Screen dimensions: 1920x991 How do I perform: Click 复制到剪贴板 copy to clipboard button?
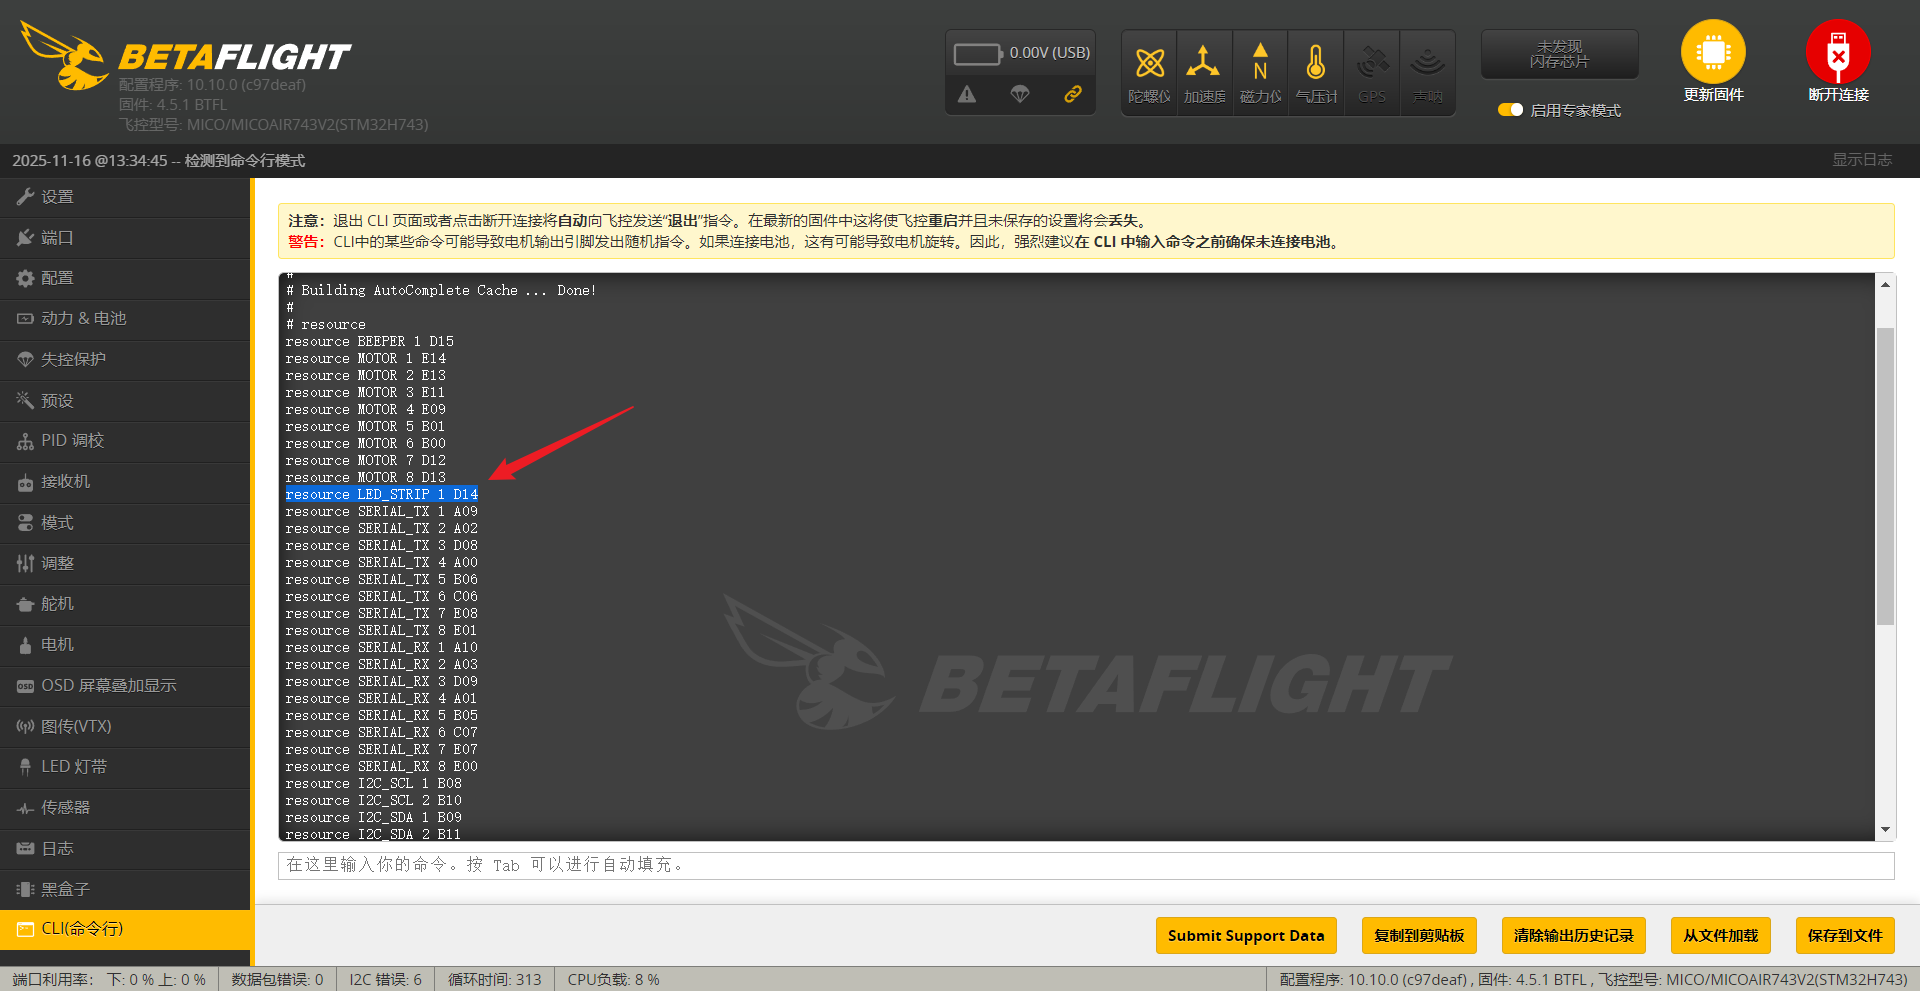tap(1418, 936)
